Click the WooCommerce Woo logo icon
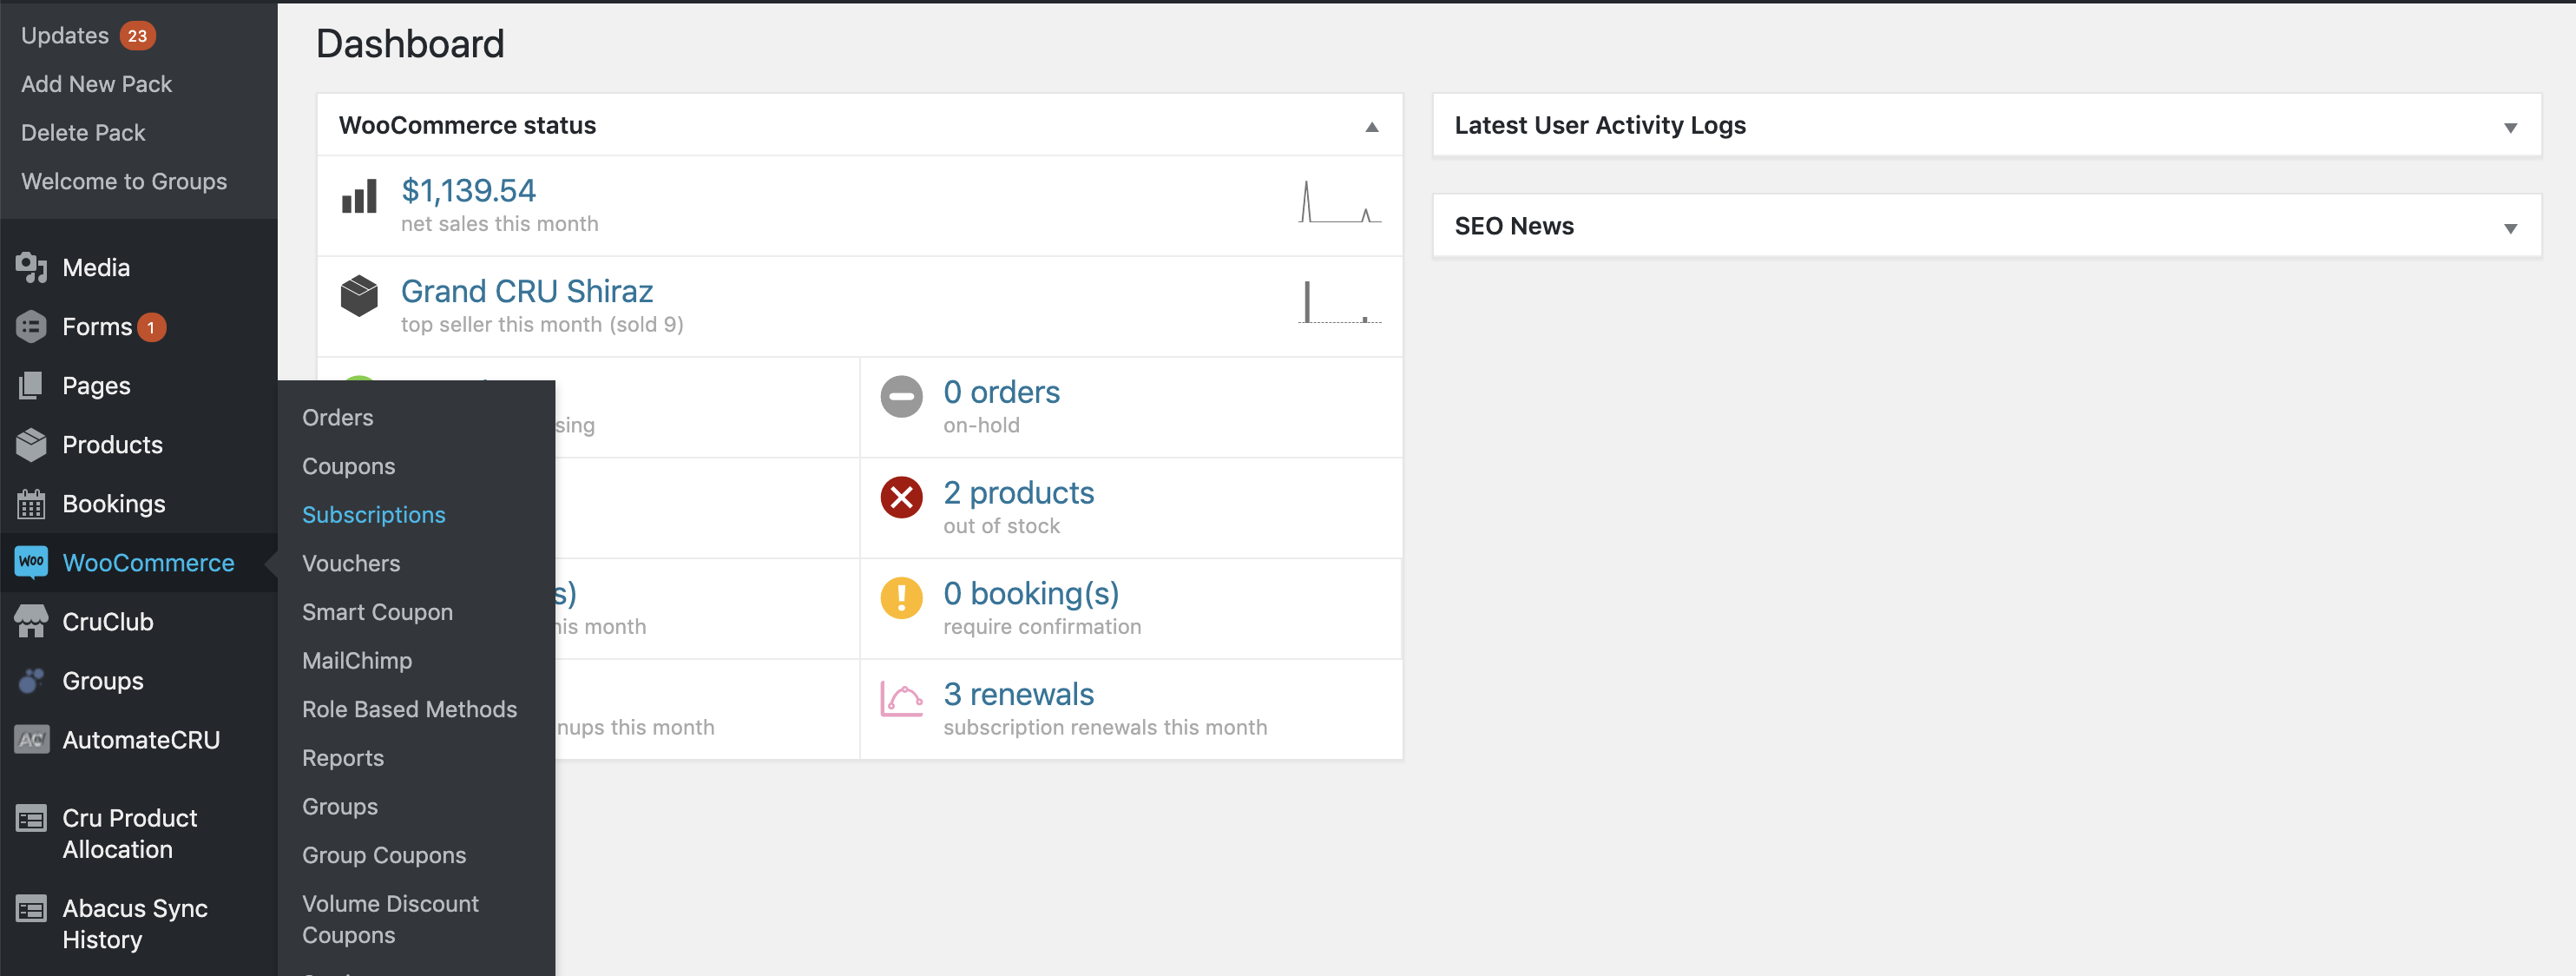2576x976 pixels. pyautogui.click(x=31, y=561)
